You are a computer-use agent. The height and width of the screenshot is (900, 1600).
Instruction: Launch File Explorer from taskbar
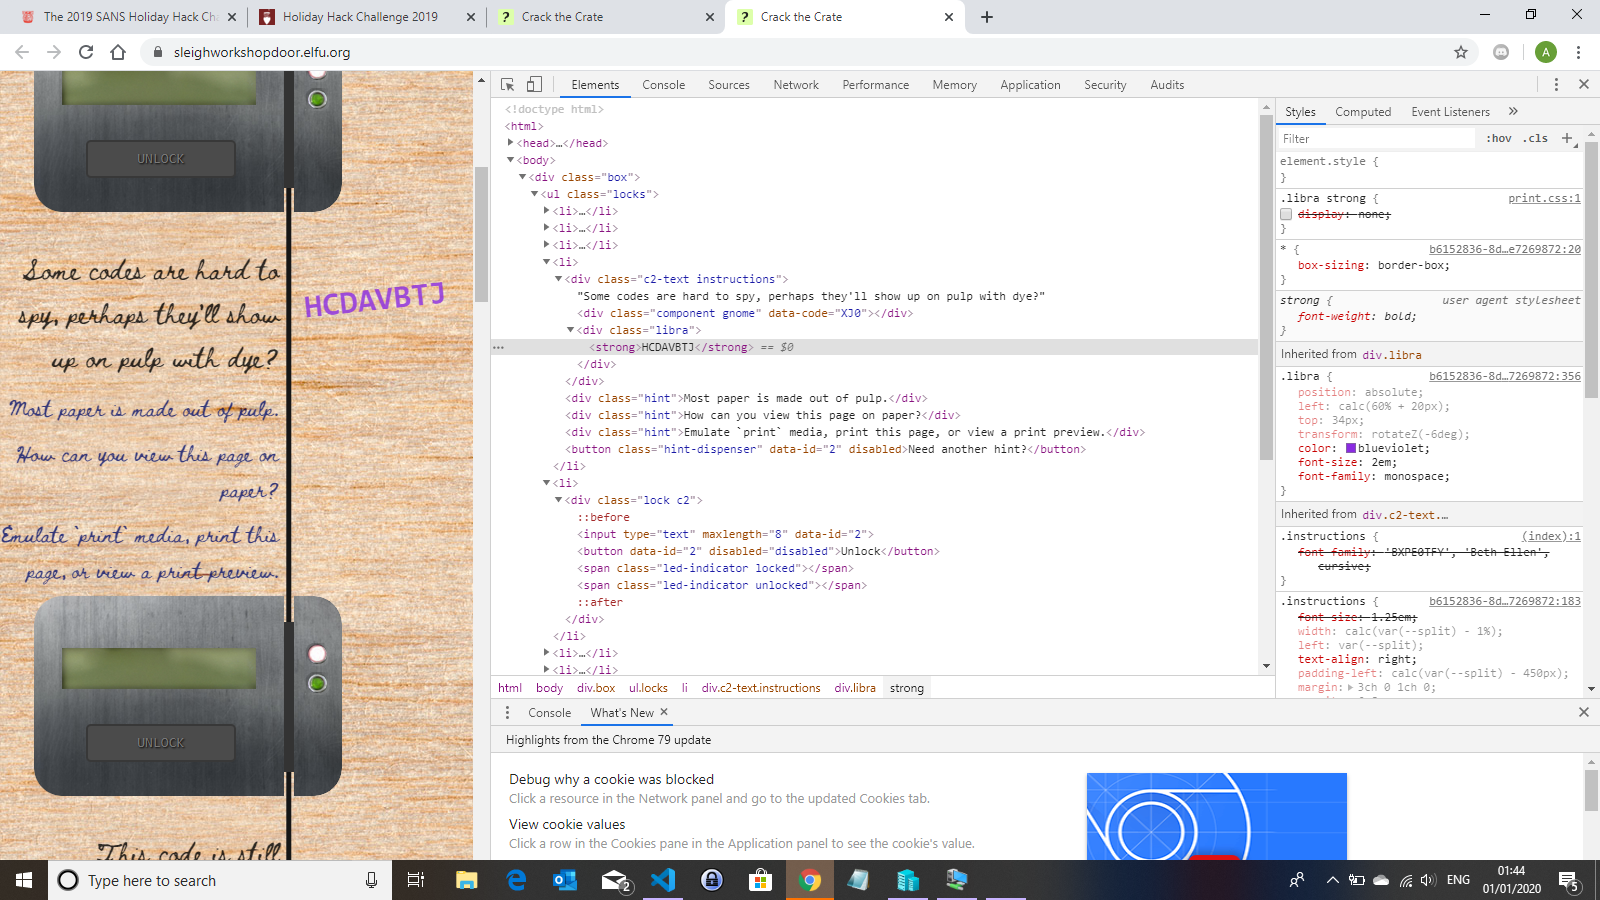click(x=467, y=880)
